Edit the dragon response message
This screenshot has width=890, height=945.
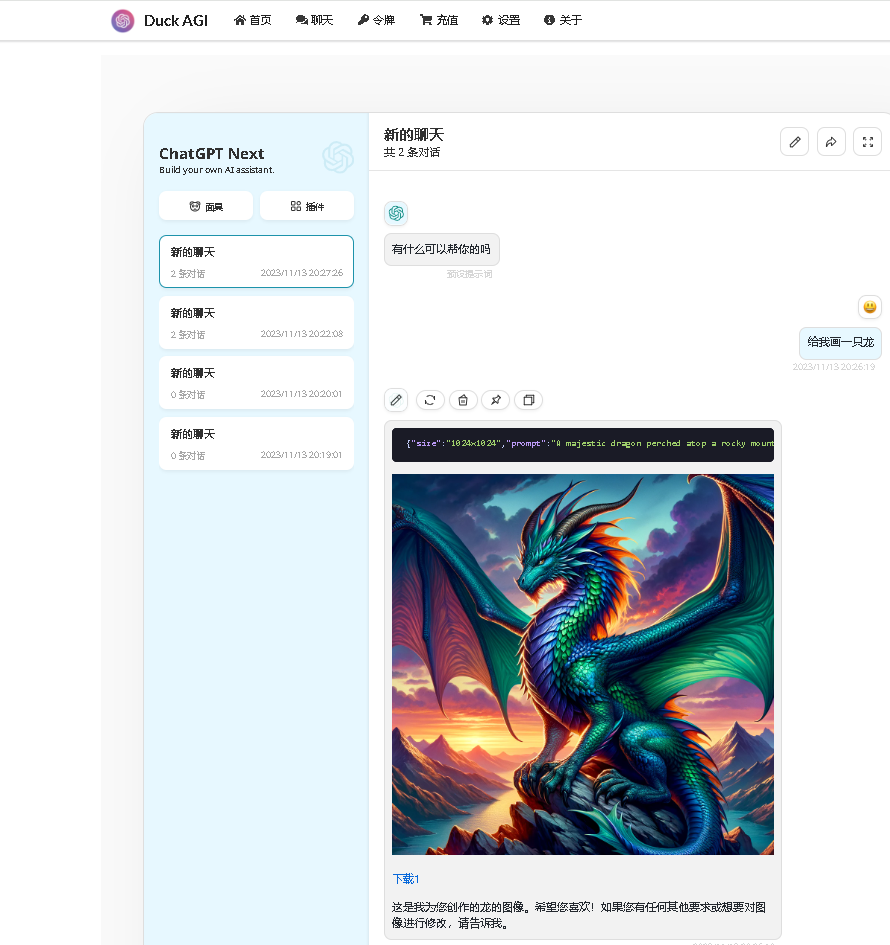click(x=396, y=400)
